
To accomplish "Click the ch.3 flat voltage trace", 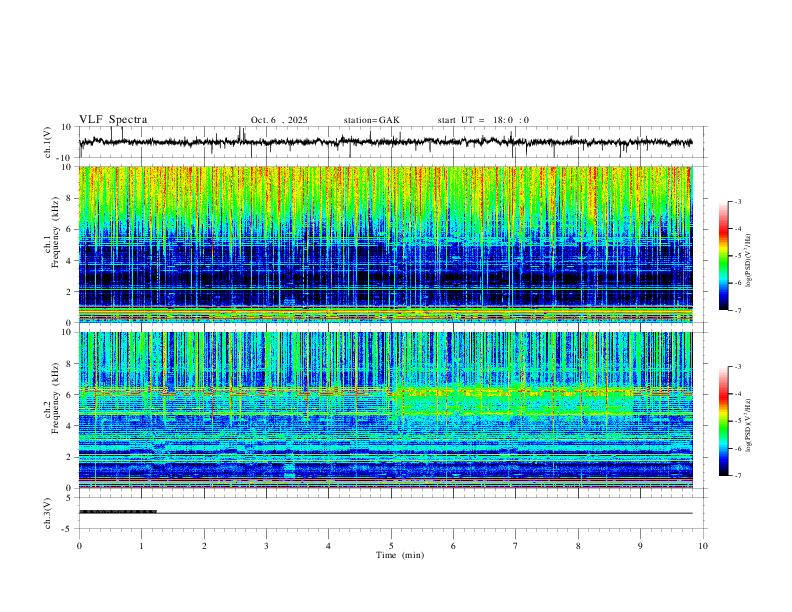I will (x=385, y=513).
